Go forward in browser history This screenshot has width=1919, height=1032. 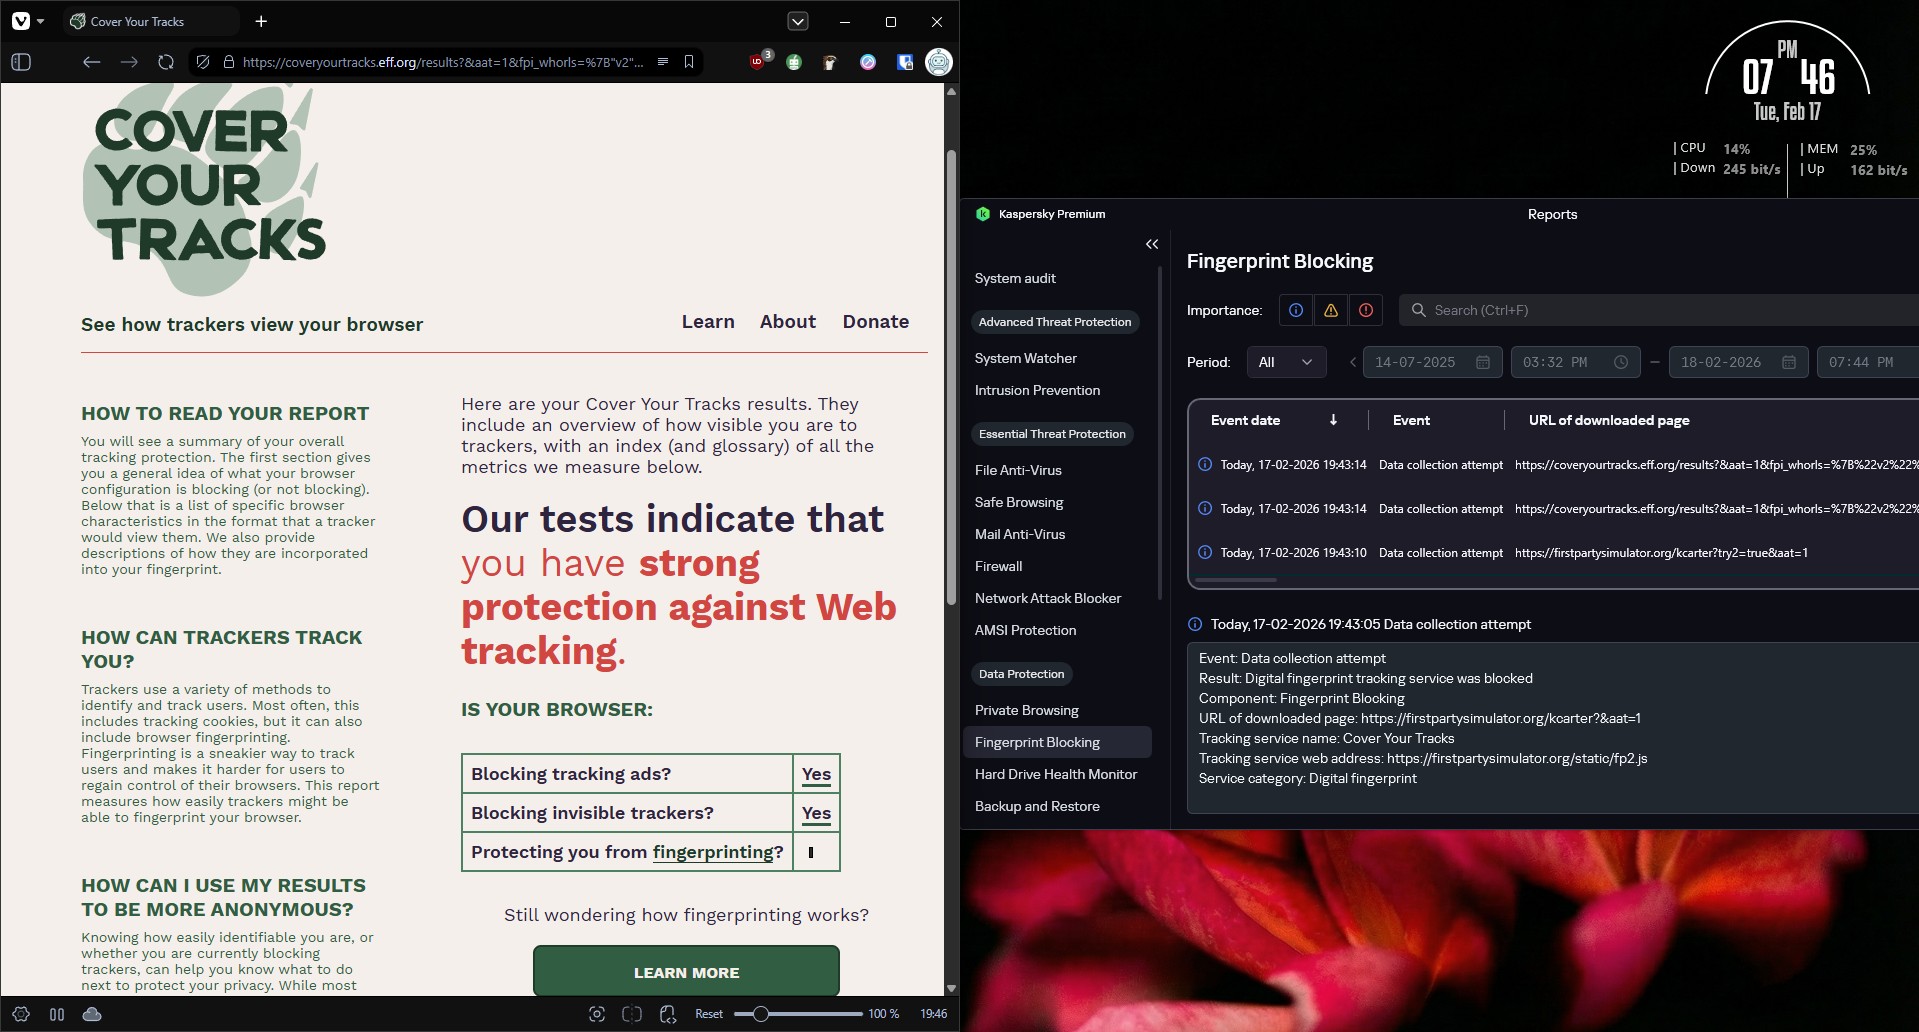129,62
